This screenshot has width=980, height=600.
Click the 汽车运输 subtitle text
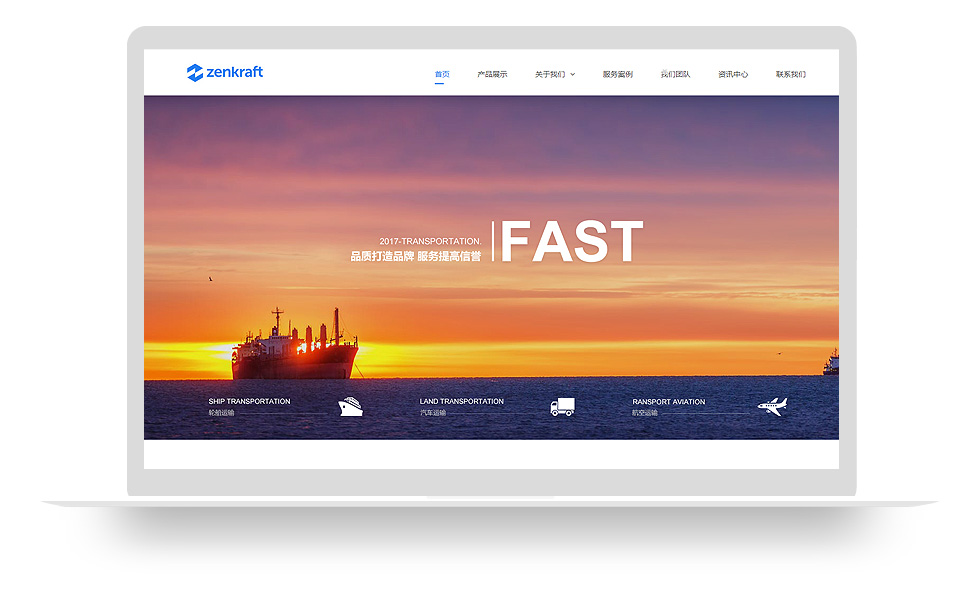click(x=433, y=412)
